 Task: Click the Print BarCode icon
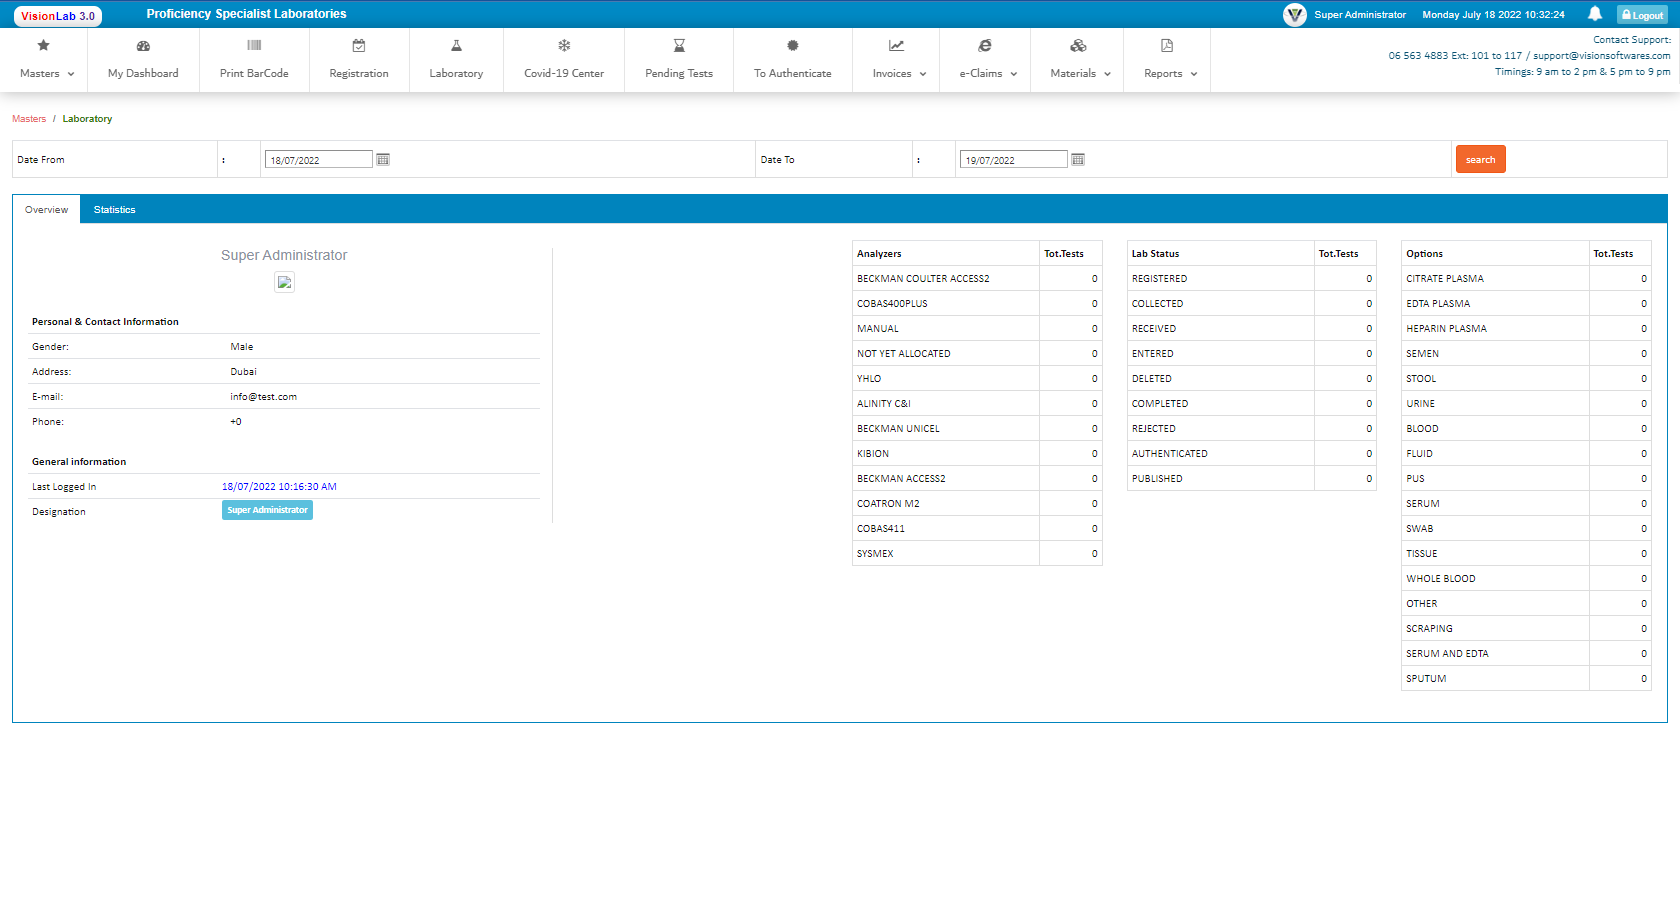[254, 45]
